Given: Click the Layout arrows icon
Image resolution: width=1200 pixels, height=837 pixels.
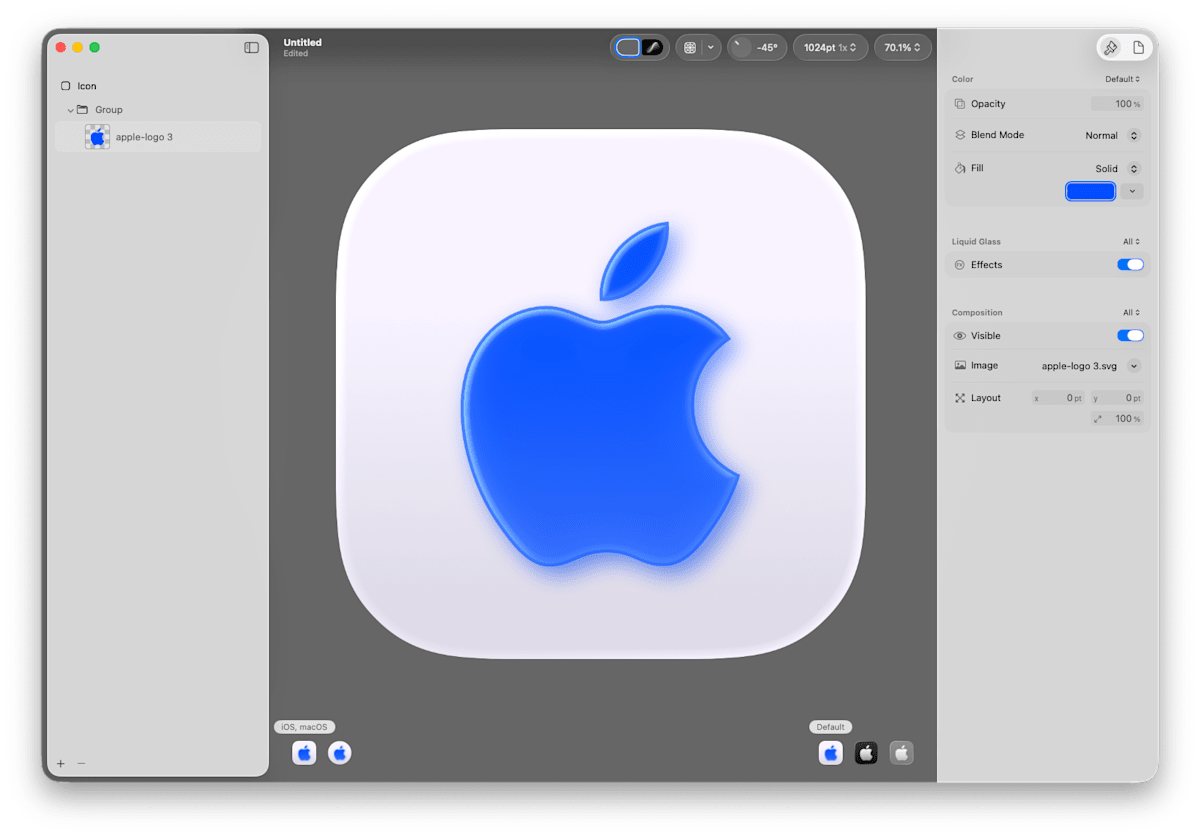Looking at the screenshot, I should click(x=960, y=398).
